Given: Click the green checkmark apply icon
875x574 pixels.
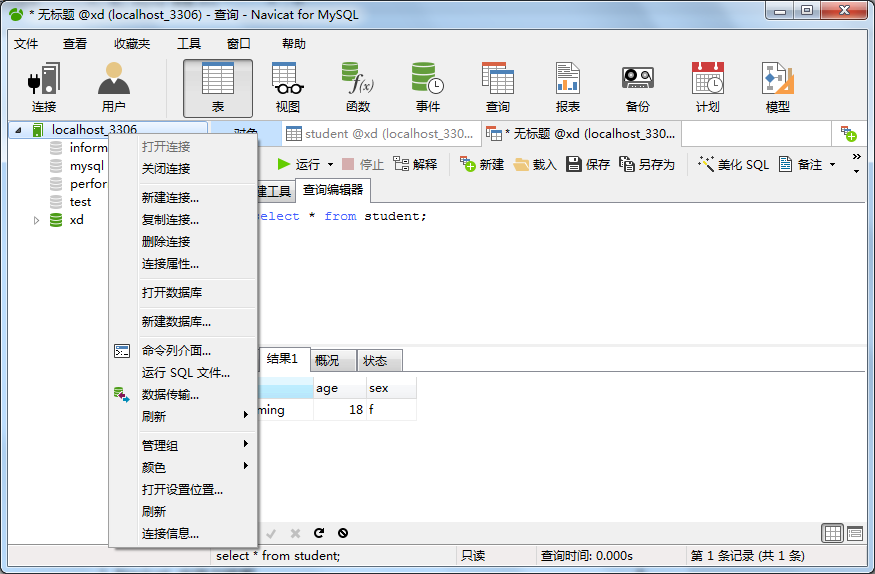Looking at the screenshot, I should [x=271, y=533].
